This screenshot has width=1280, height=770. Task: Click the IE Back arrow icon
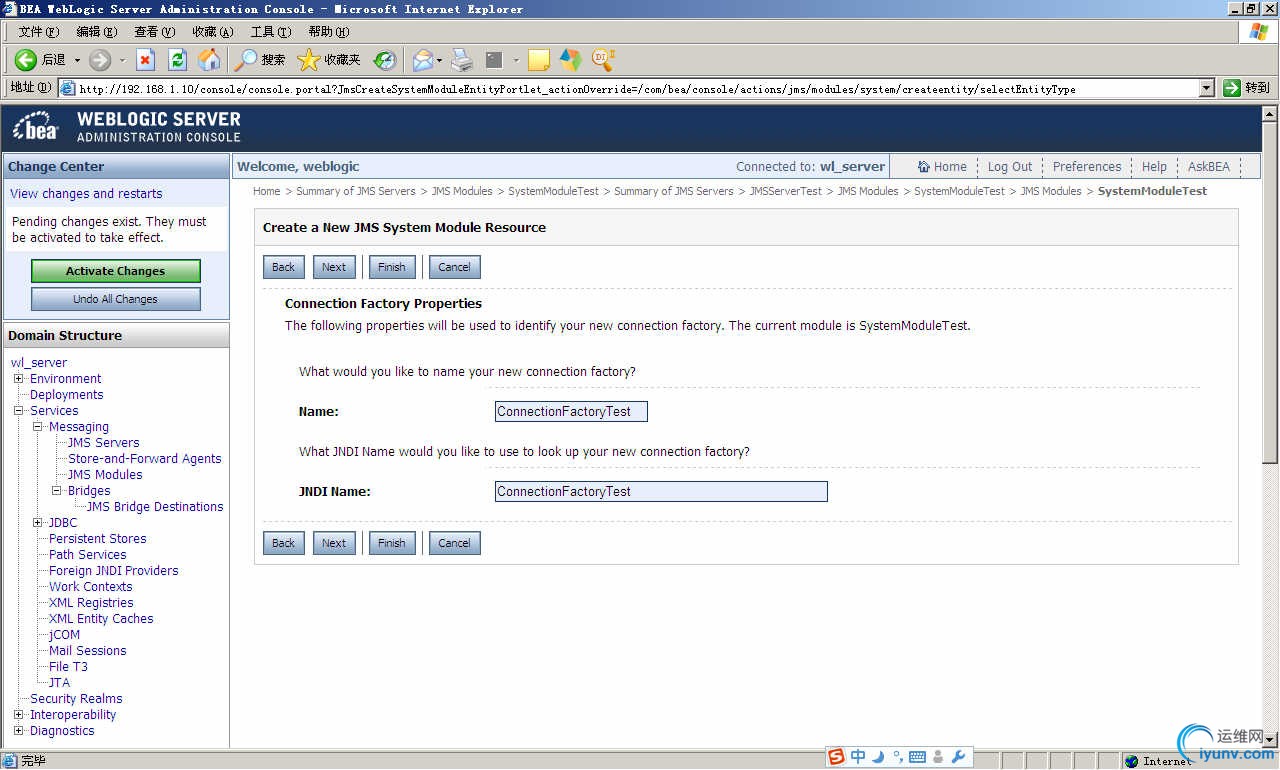25,60
